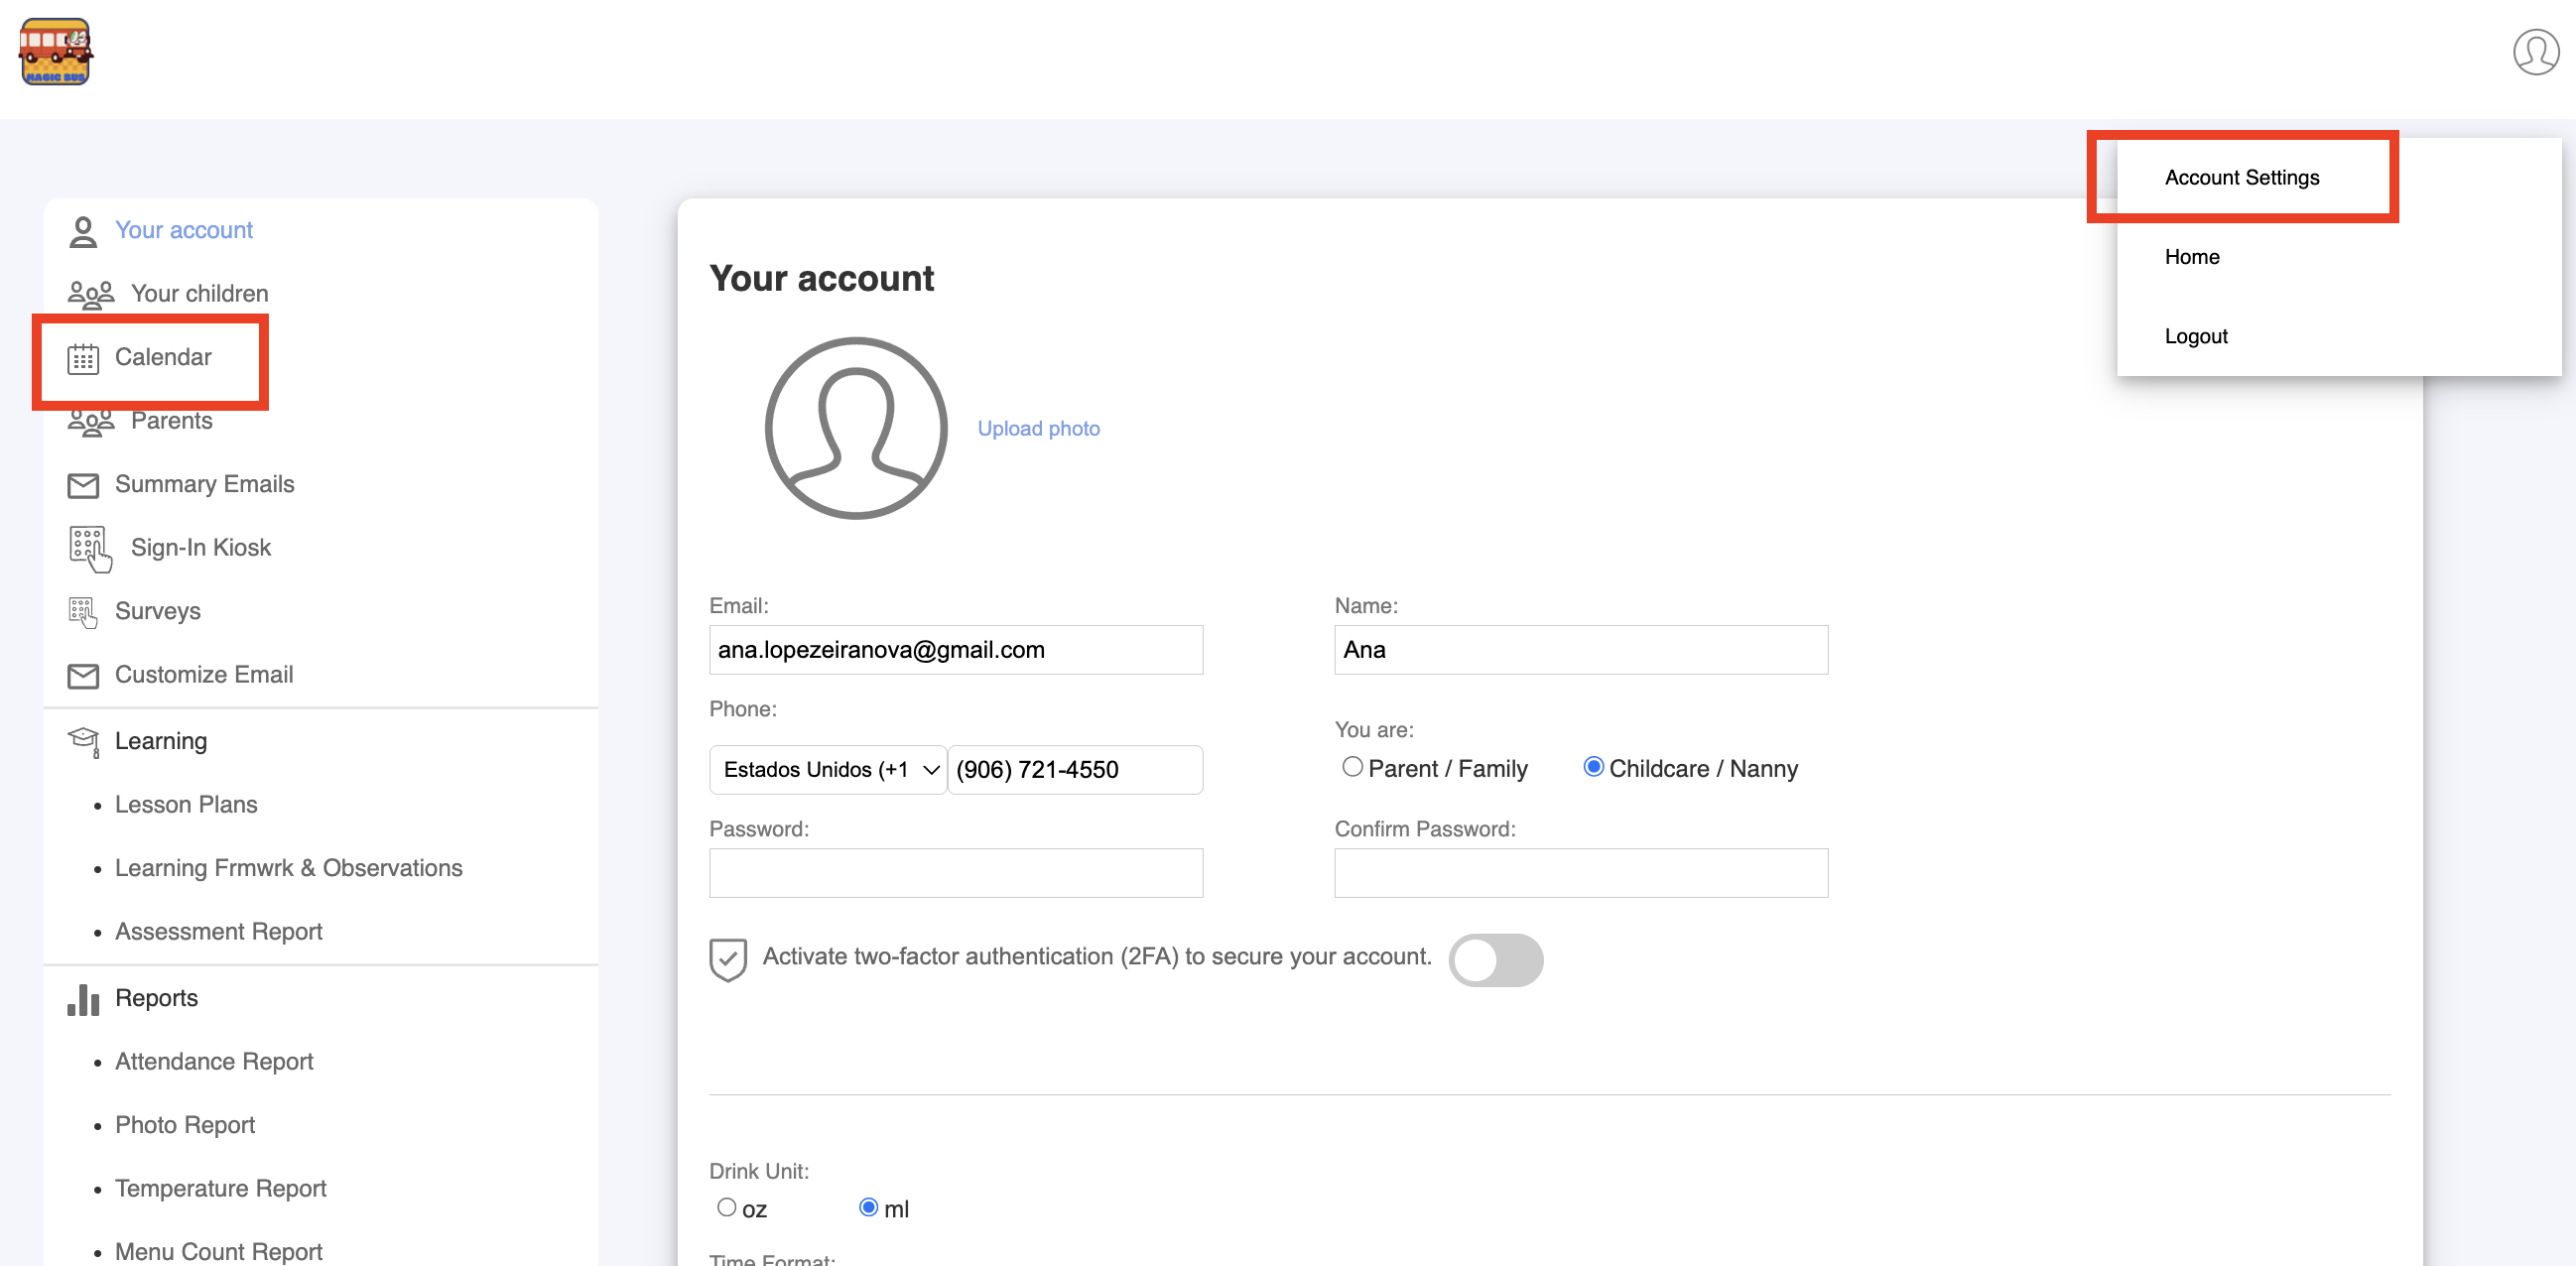The width and height of the screenshot is (2576, 1266).
Task: Click the Your children people icon
Action: (x=90, y=294)
